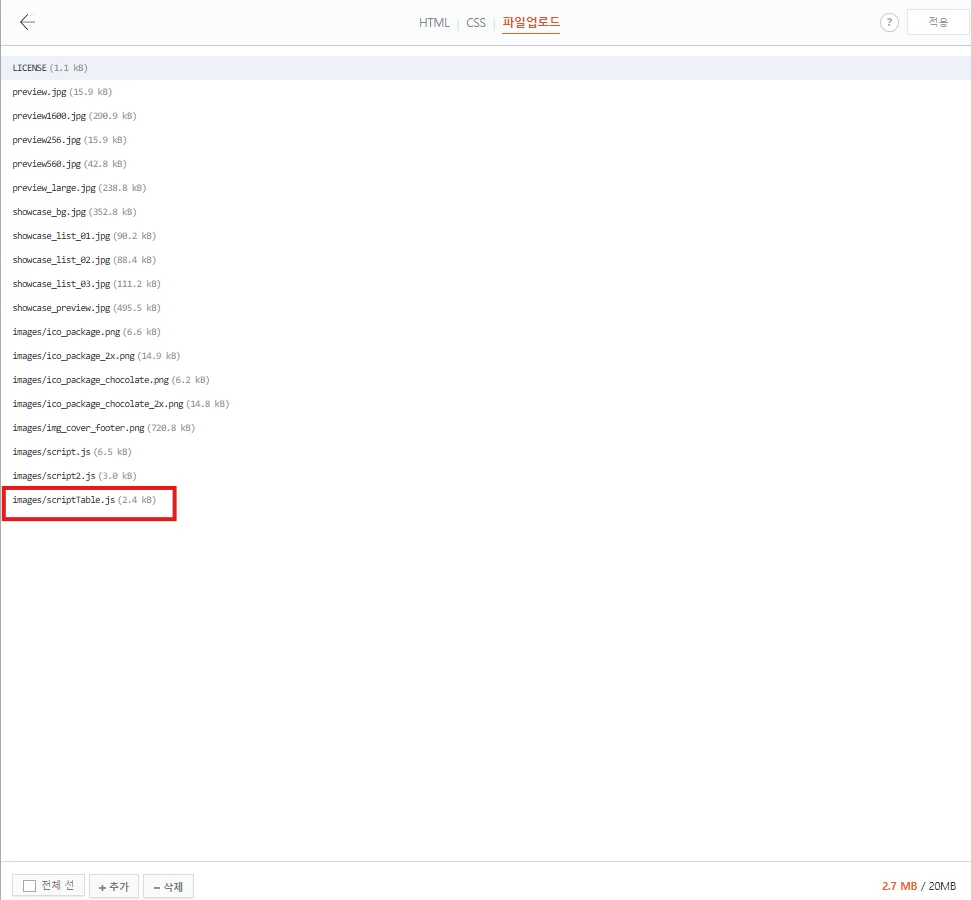Viewport: 971px width, 900px height.
Task: Select images/ico_package_chocolate.png file
Action: [111, 380]
